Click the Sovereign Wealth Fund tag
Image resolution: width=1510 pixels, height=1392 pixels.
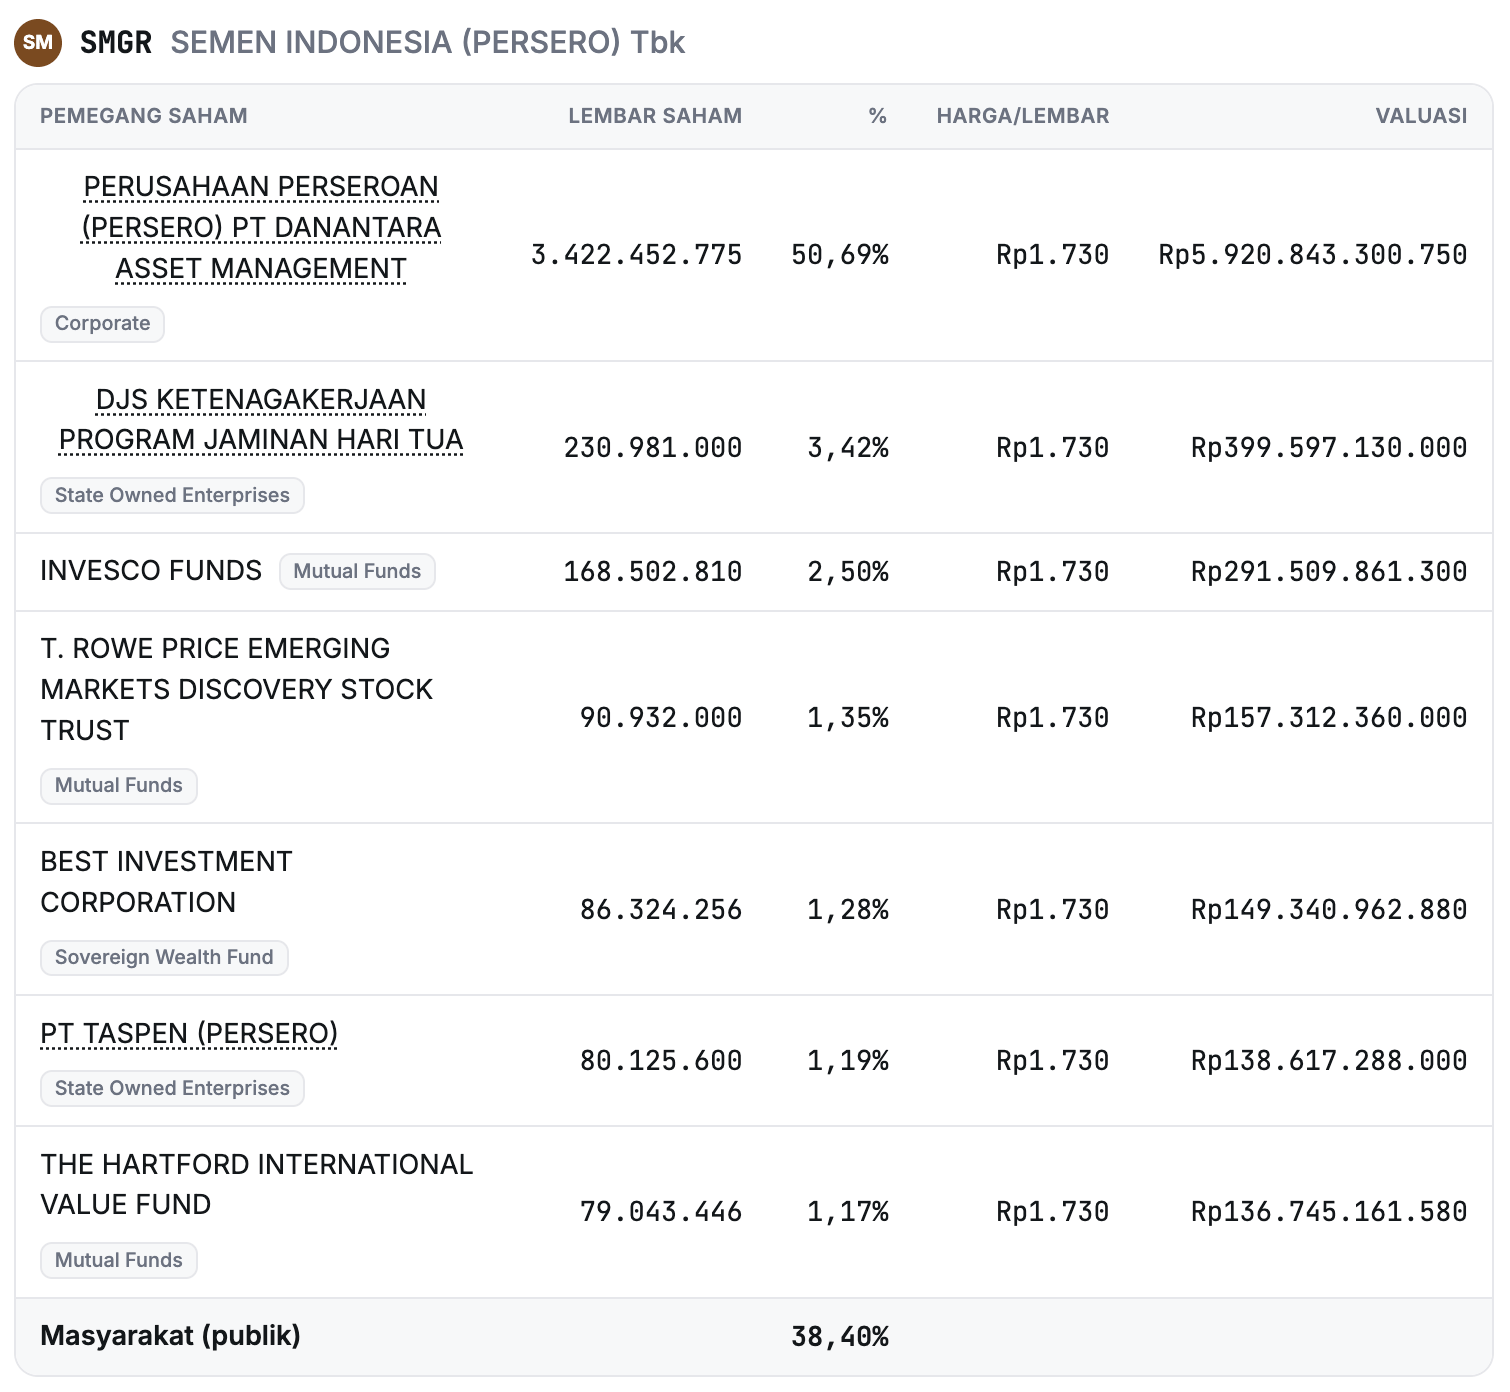click(x=164, y=957)
